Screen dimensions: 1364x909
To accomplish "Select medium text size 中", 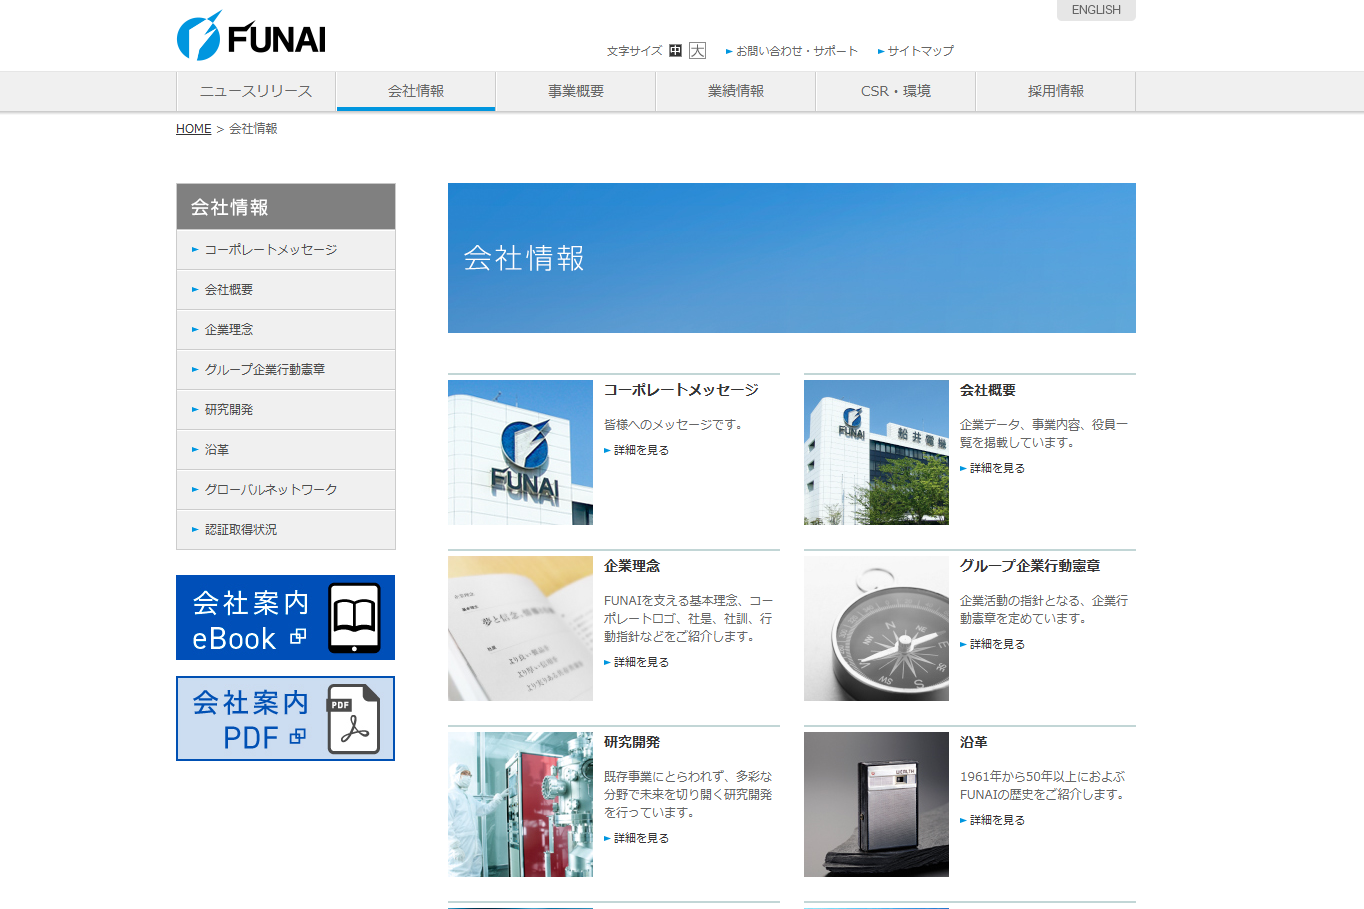I will (x=676, y=50).
